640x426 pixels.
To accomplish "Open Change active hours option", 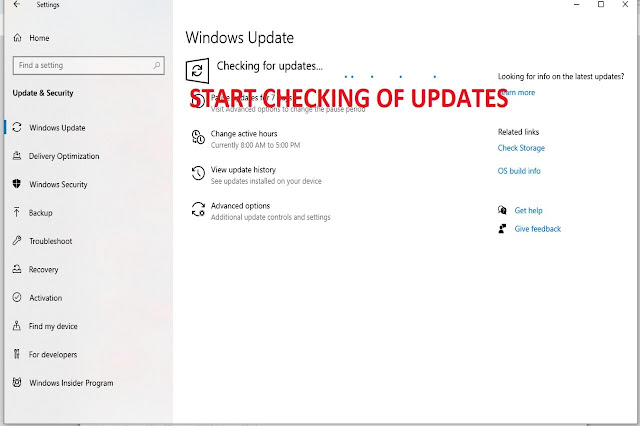I will [244, 133].
